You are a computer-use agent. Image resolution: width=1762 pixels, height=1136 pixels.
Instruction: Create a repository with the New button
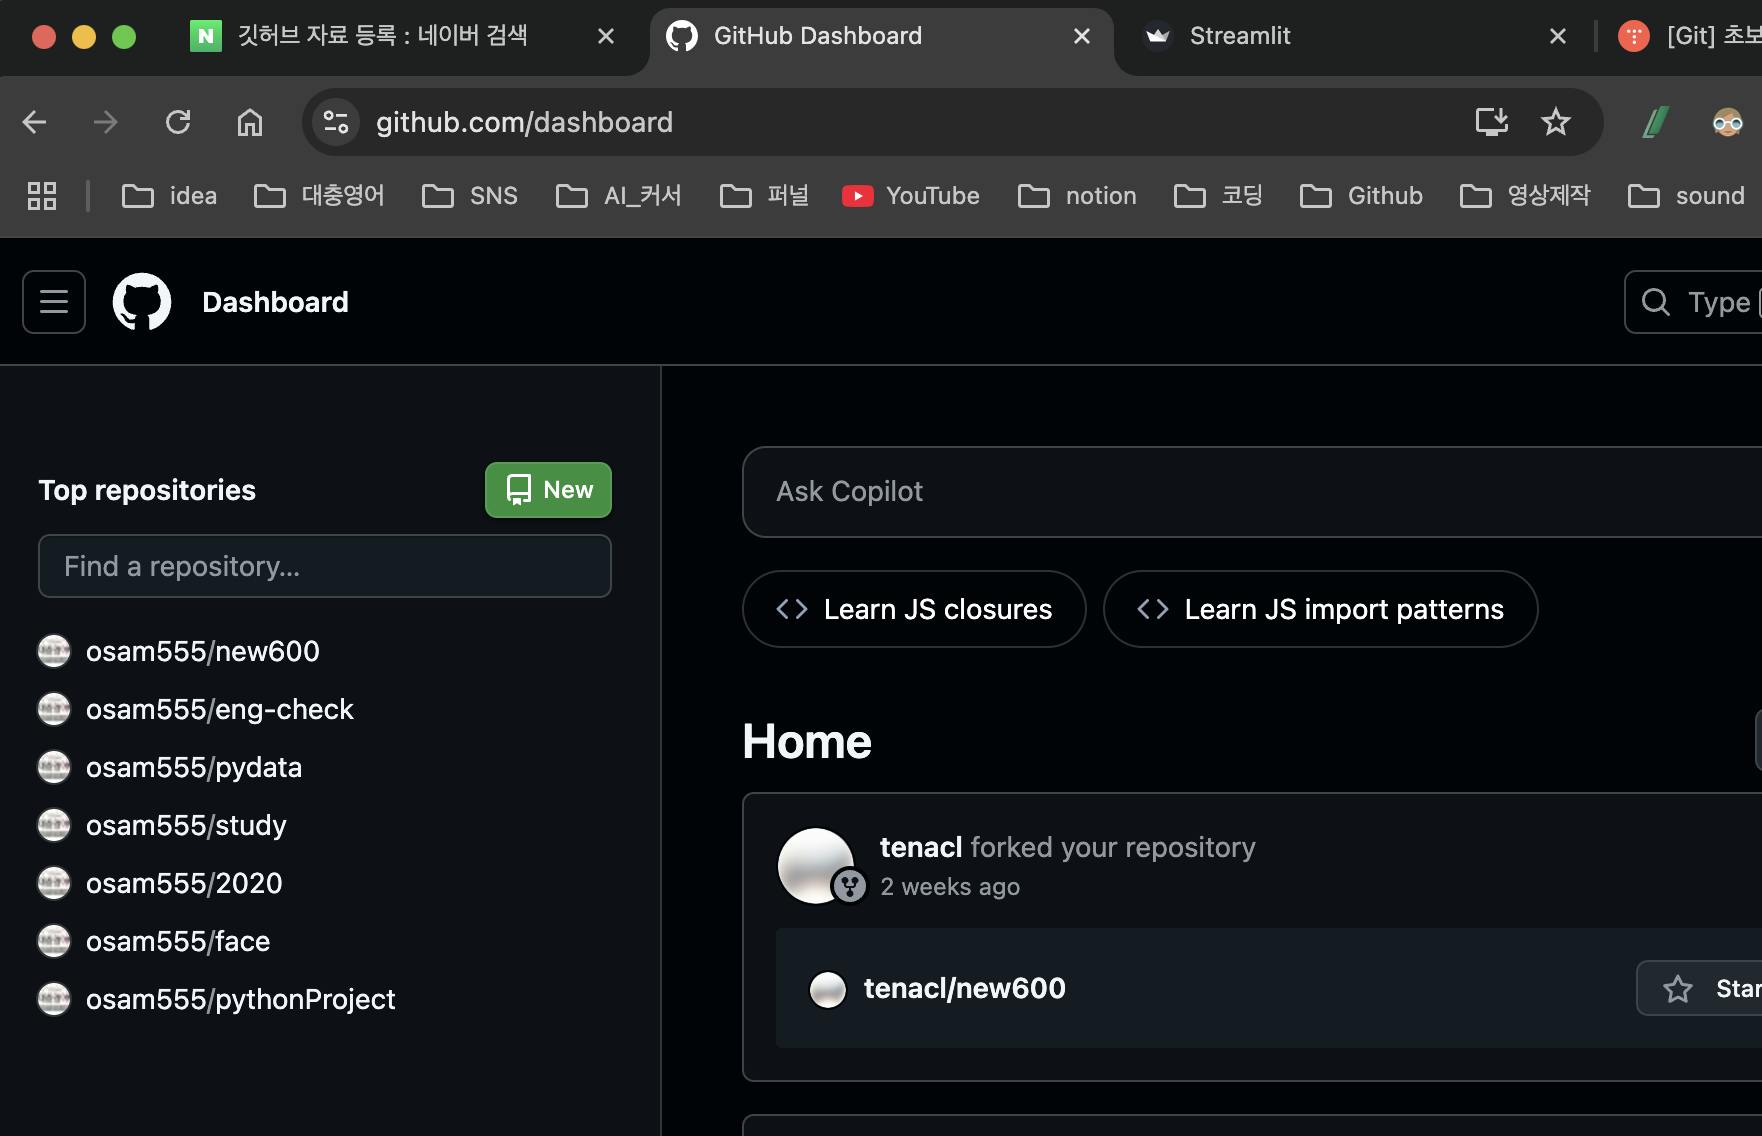548,490
